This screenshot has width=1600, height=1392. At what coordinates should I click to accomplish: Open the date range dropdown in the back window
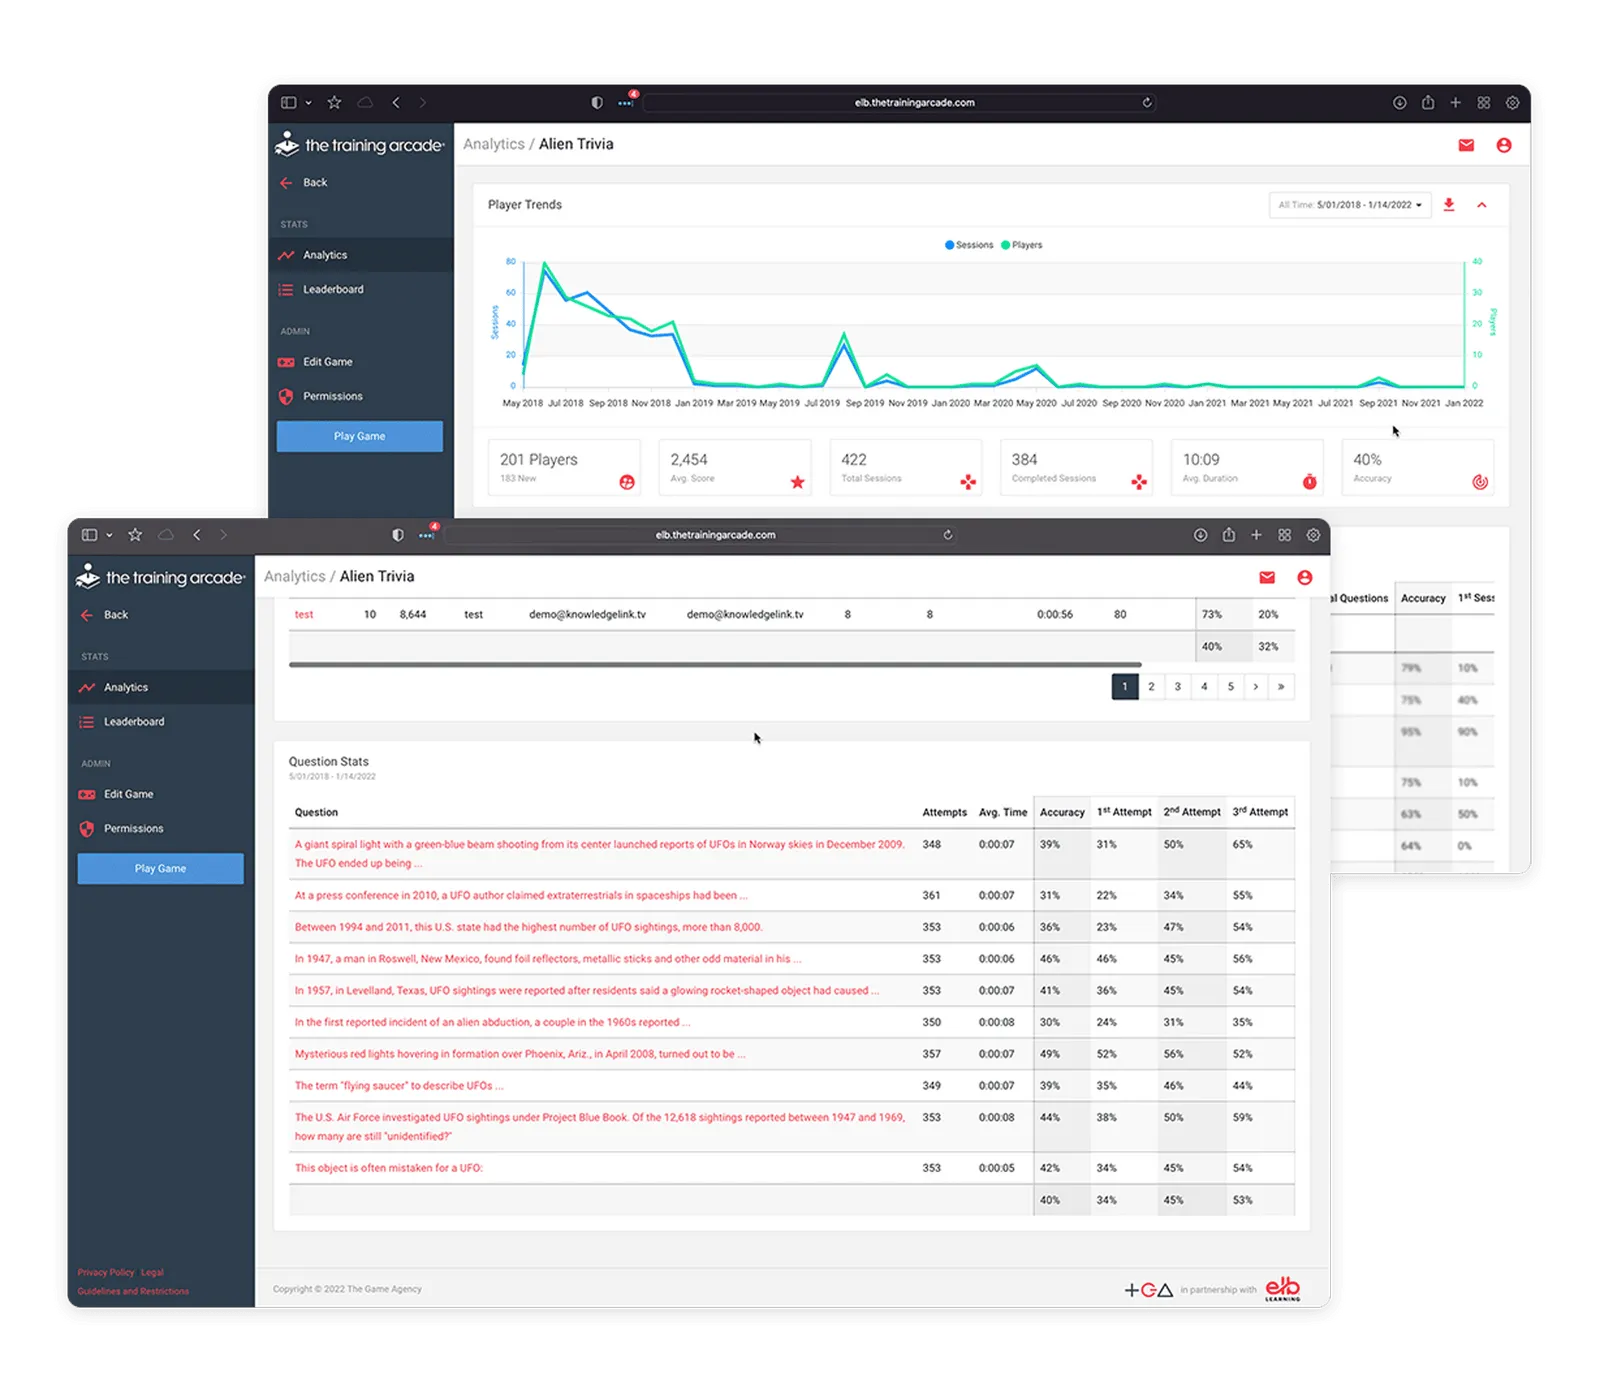pyautogui.click(x=1350, y=205)
